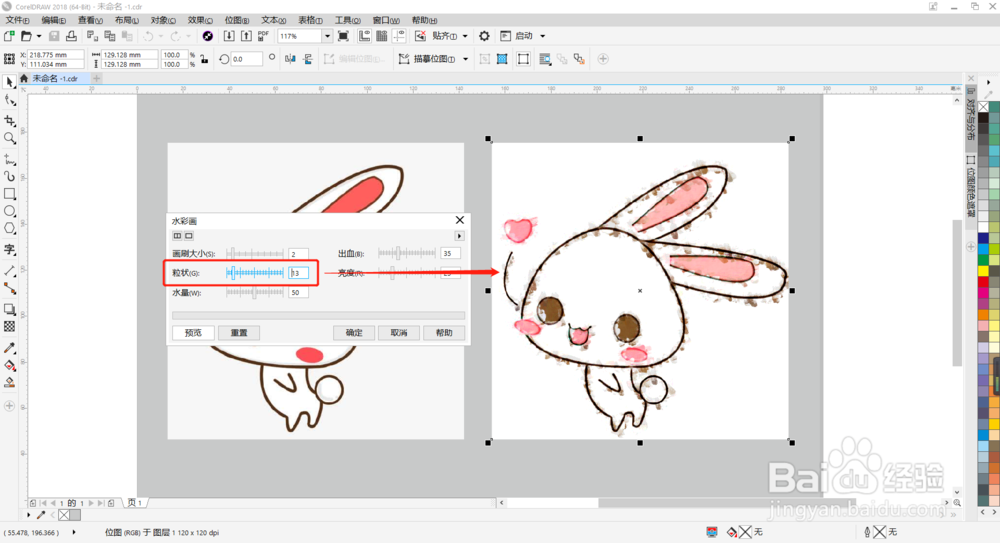Click the Print icon in toolbar
Screen dimensions: 1000x543
pyautogui.click(x=71, y=36)
